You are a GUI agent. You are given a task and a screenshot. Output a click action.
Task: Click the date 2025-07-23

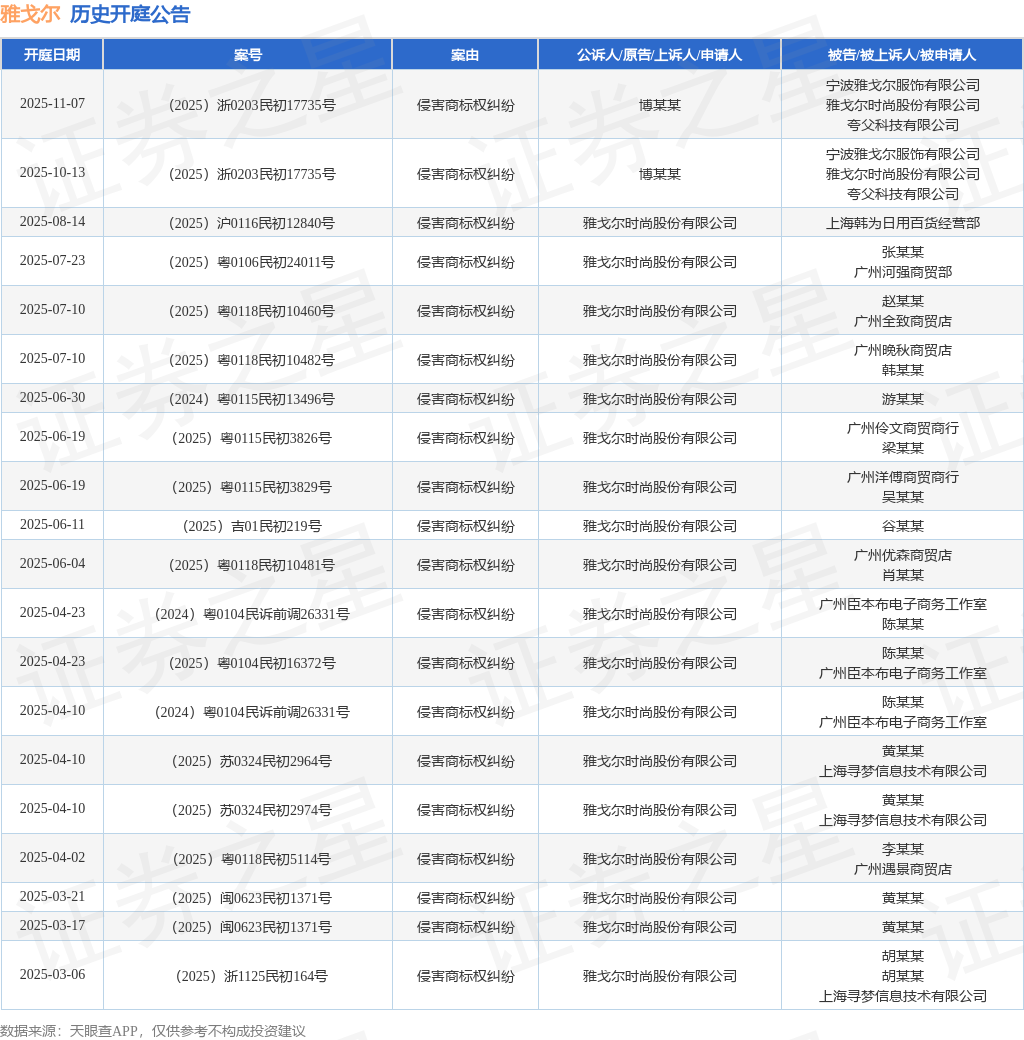coord(52,261)
